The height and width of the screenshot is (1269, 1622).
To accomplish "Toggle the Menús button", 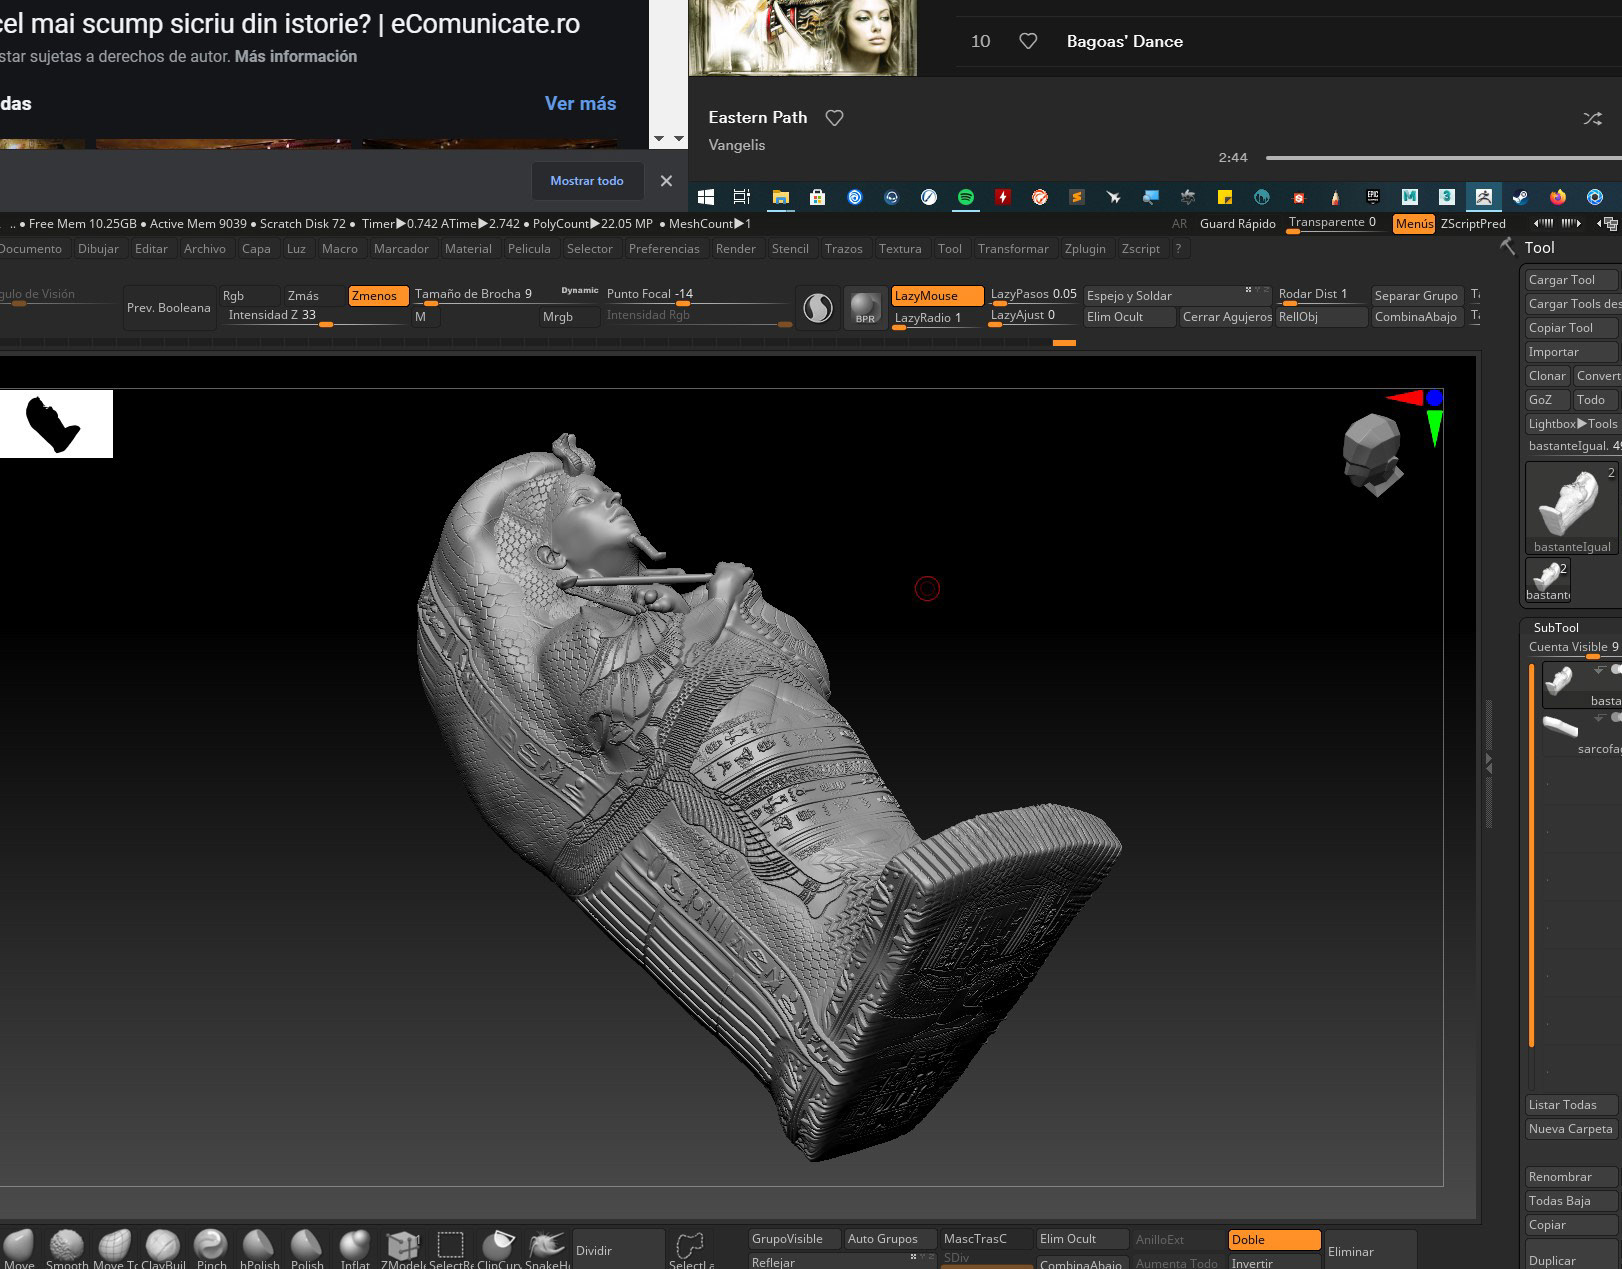I will pos(1413,224).
